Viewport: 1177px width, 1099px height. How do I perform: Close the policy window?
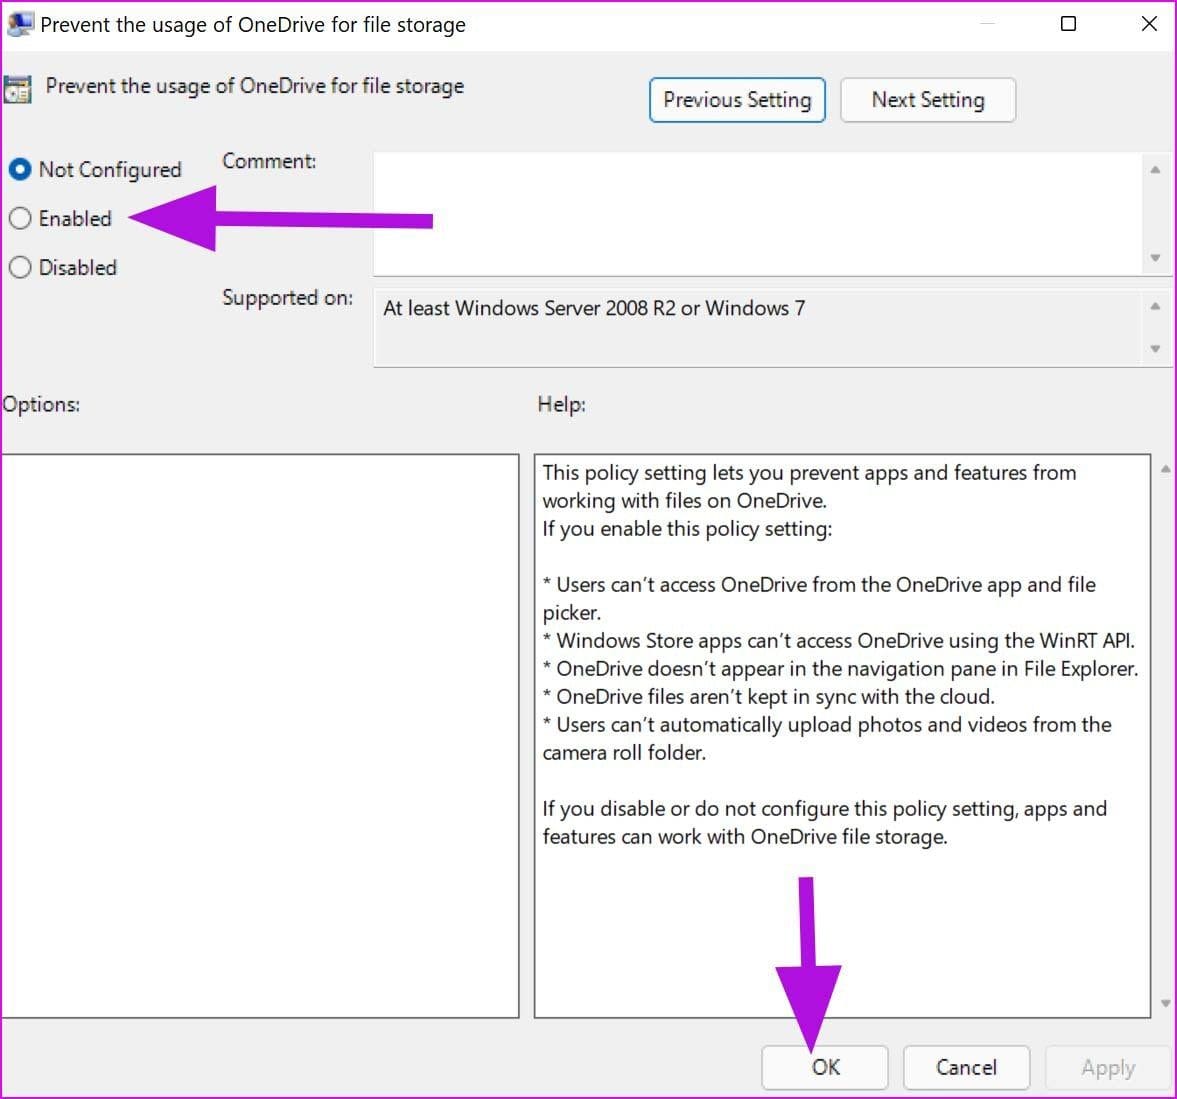1148,24
